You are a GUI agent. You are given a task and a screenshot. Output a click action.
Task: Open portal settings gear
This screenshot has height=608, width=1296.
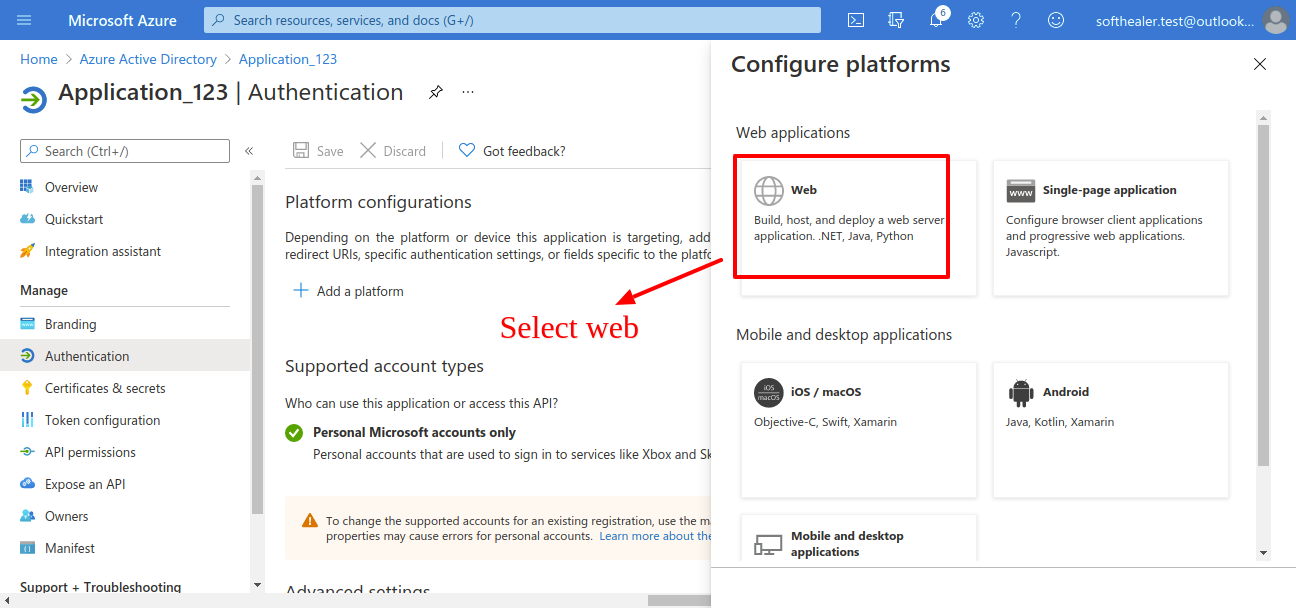pyautogui.click(x=976, y=20)
